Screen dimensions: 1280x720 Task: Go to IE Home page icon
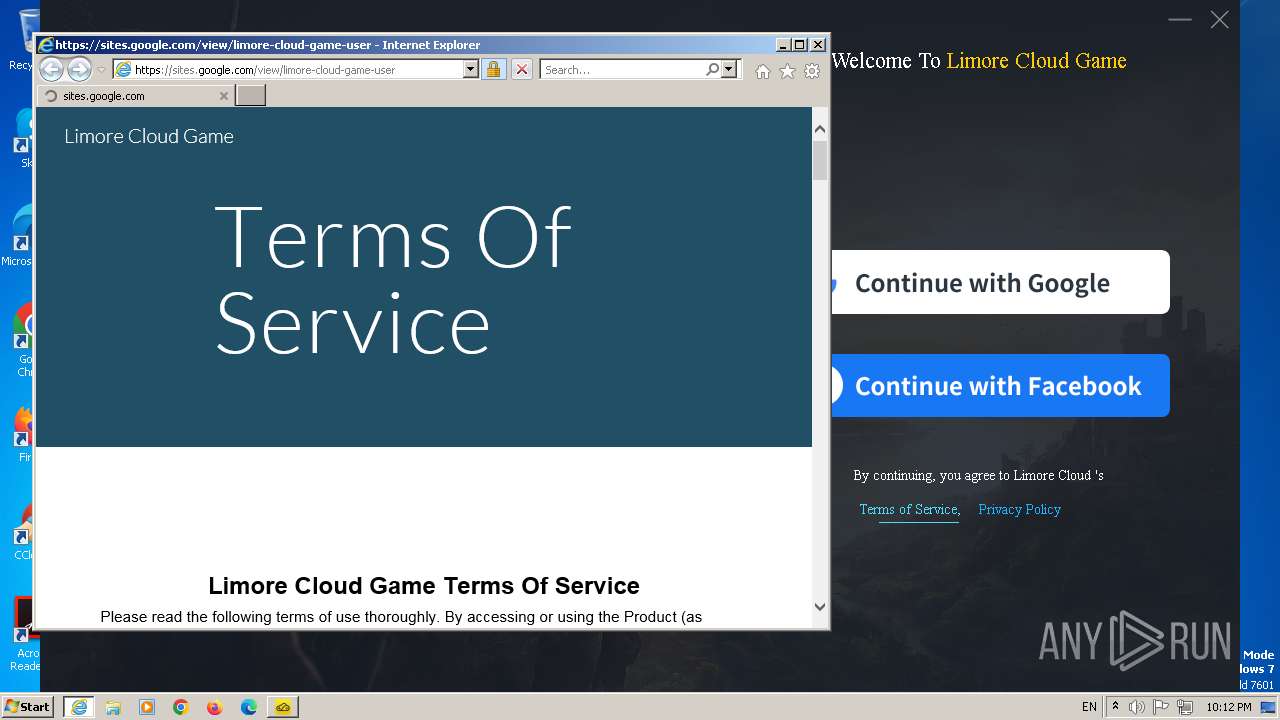tap(763, 71)
